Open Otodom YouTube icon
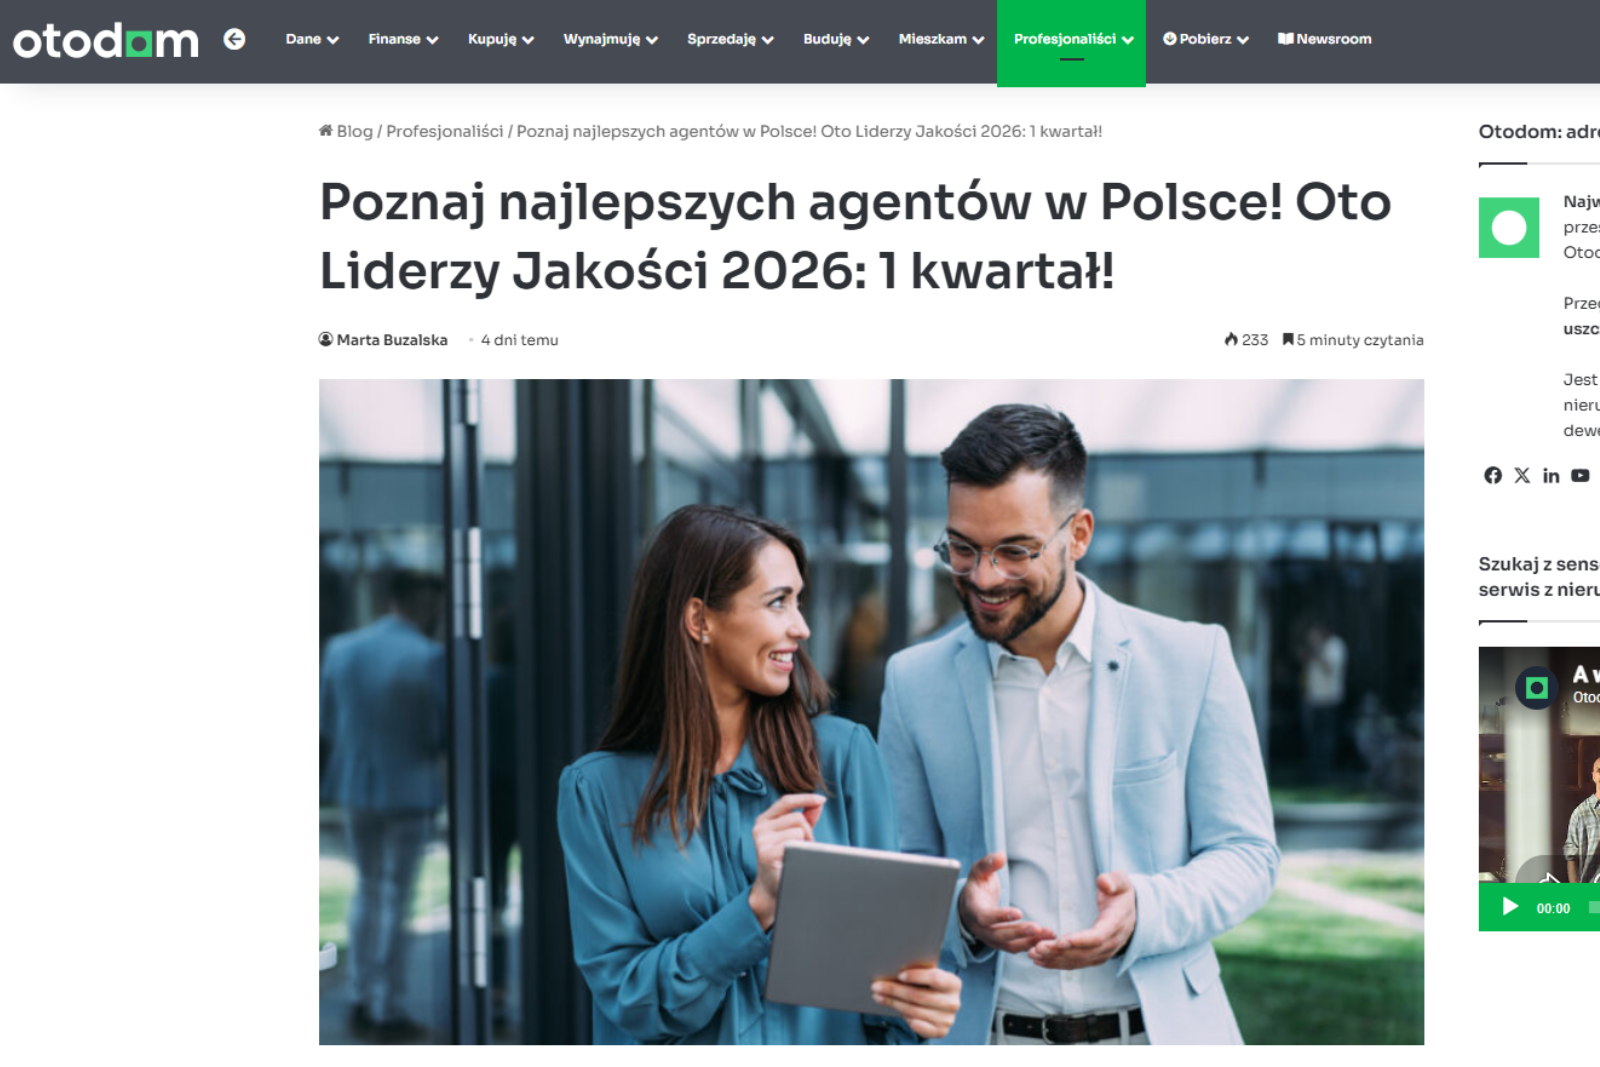1600x1067 pixels. click(x=1580, y=475)
